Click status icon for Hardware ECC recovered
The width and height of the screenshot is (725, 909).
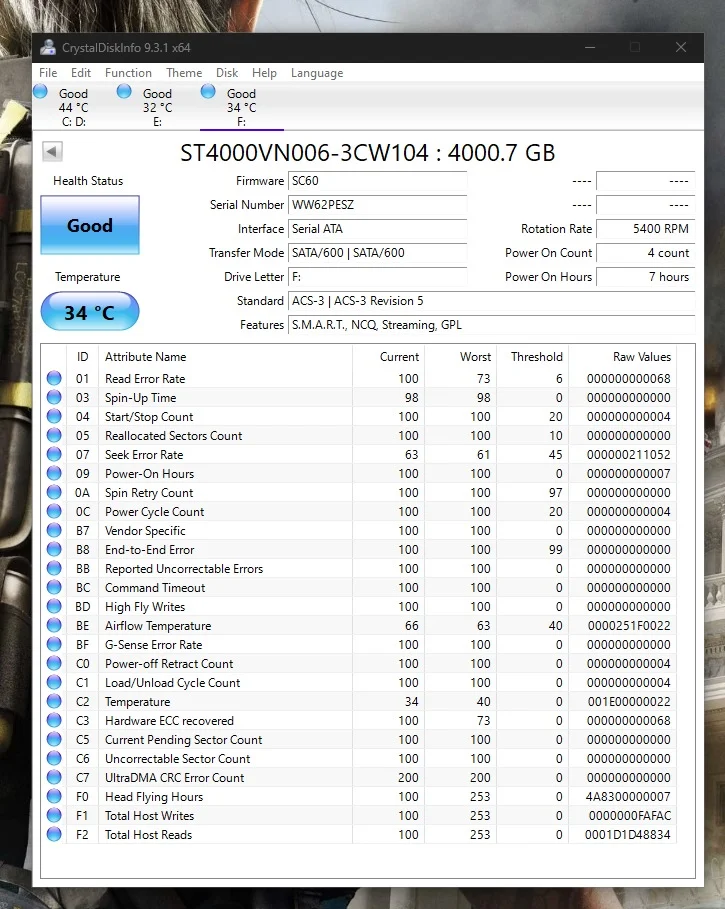54,721
